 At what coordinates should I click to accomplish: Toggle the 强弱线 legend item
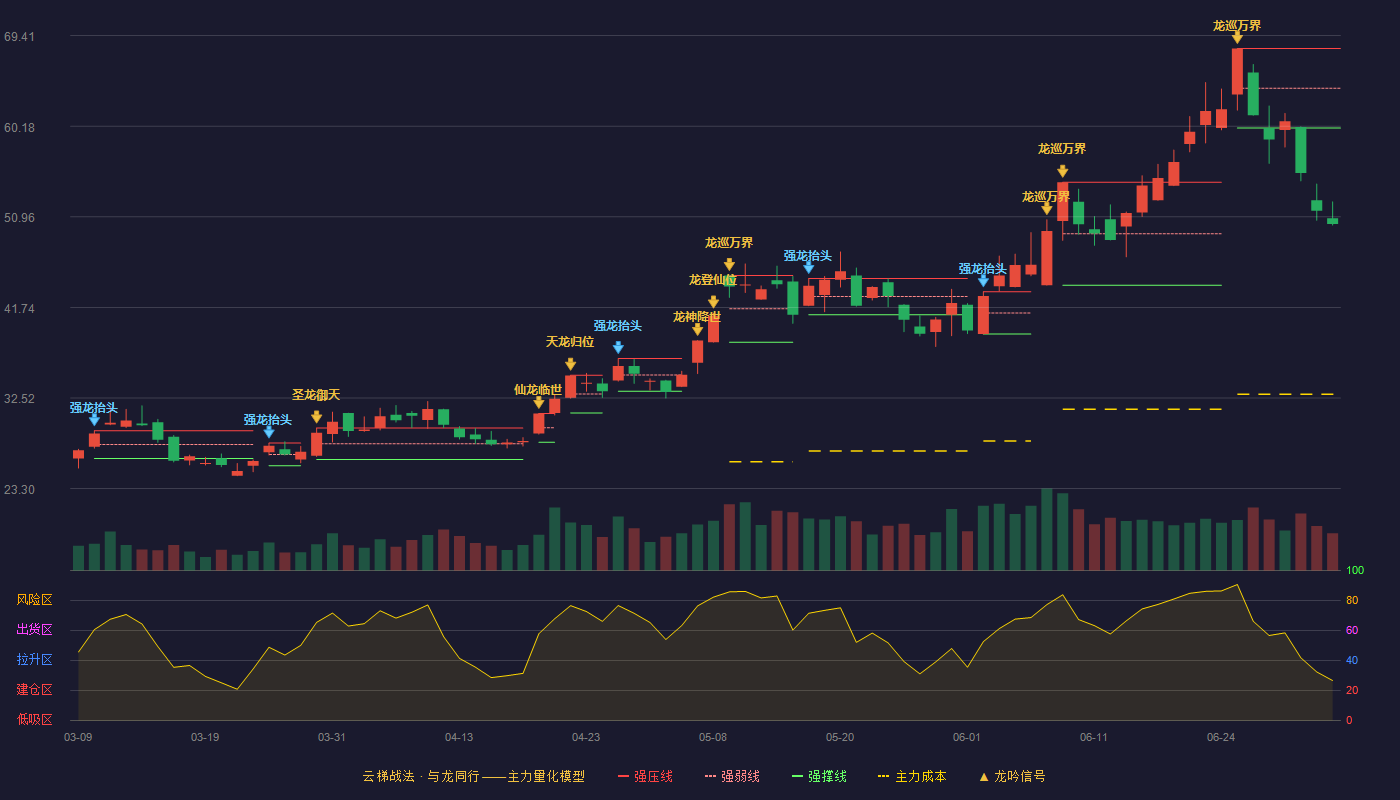732,776
